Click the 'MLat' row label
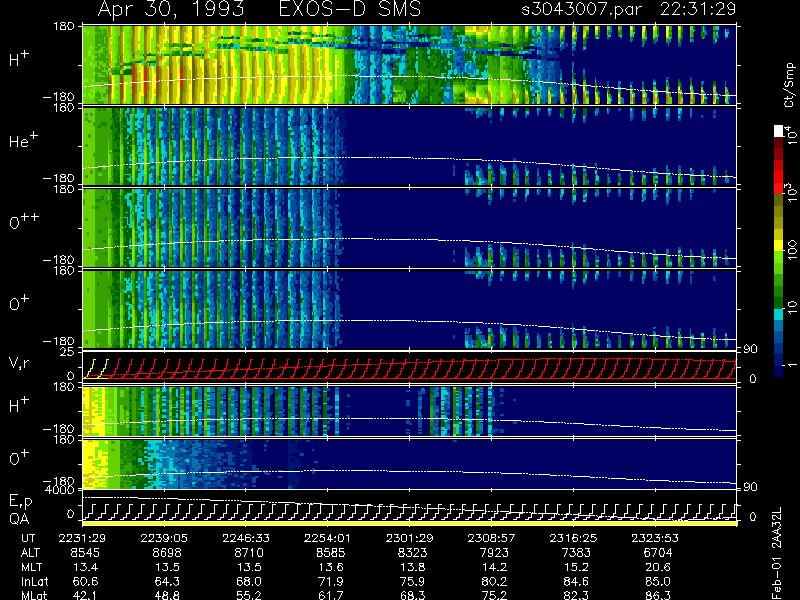The height and width of the screenshot is (600, 800). pyautogui.click(x=34, y=595)
